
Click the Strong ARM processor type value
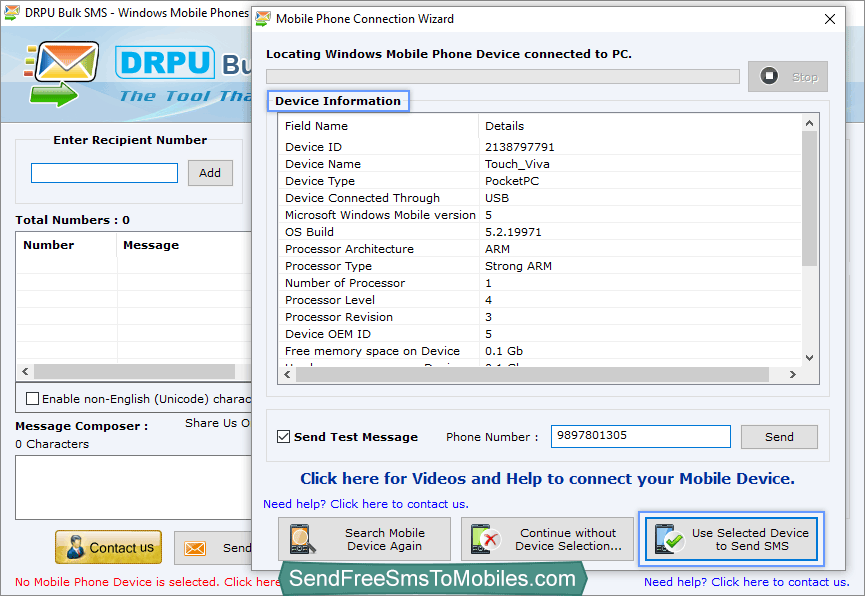(518, 266)
